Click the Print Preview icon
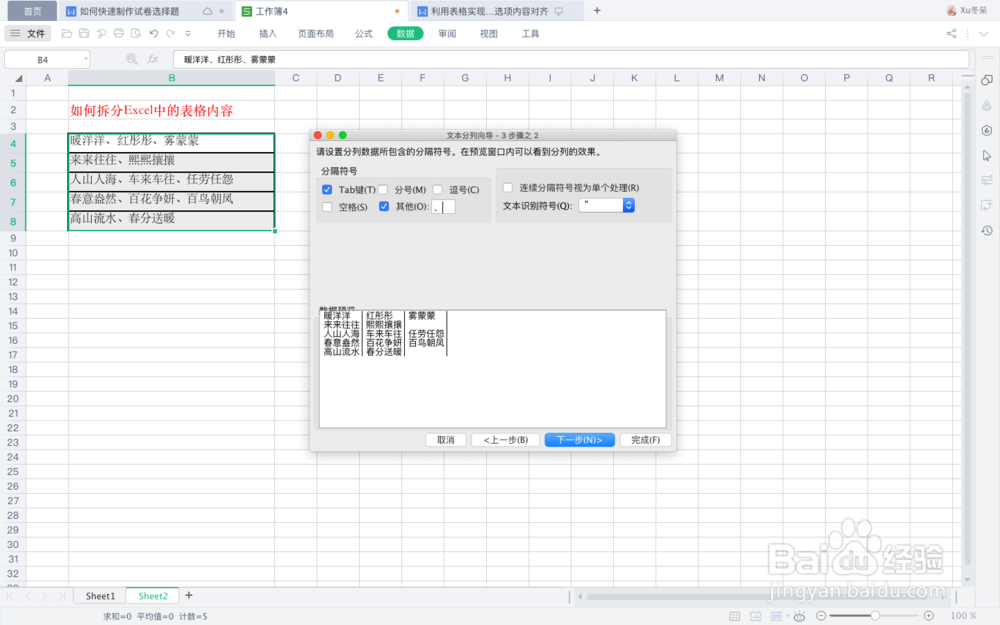This screenshot has height=625, width=1000. [x=136, y=33]
